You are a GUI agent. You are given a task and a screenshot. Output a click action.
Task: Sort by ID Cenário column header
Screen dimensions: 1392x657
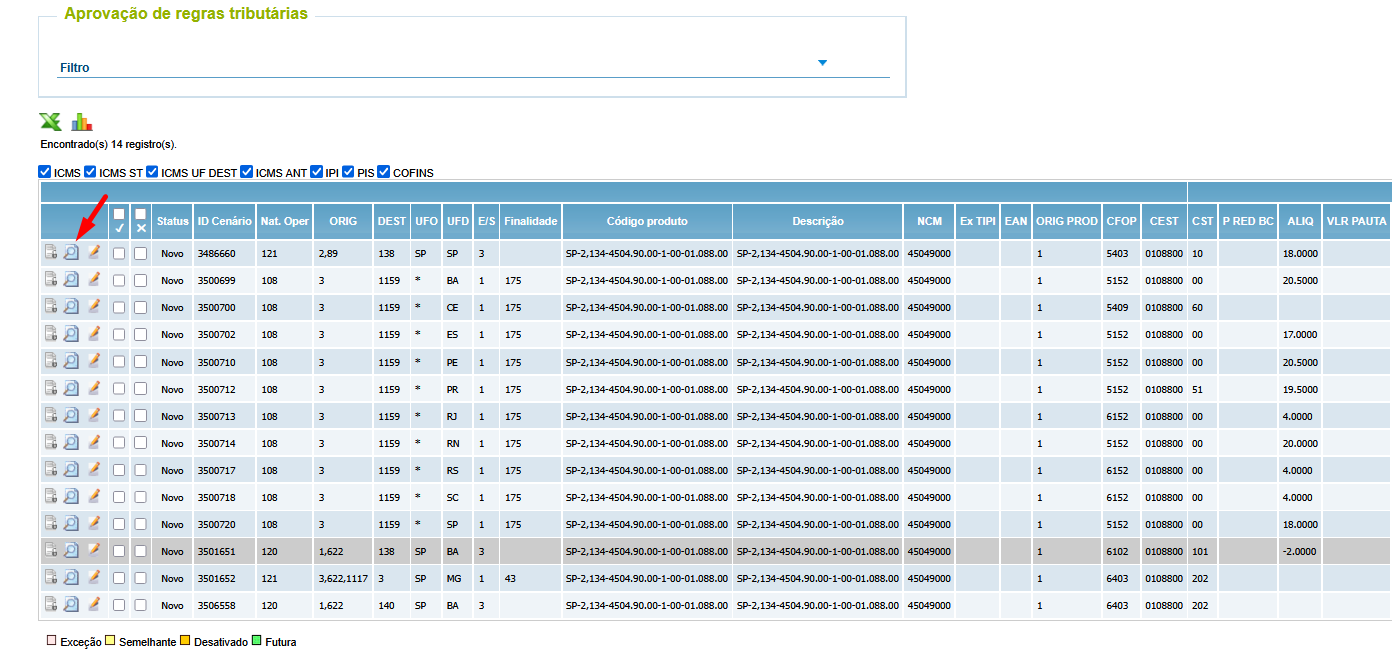click(x=224, y=221)
